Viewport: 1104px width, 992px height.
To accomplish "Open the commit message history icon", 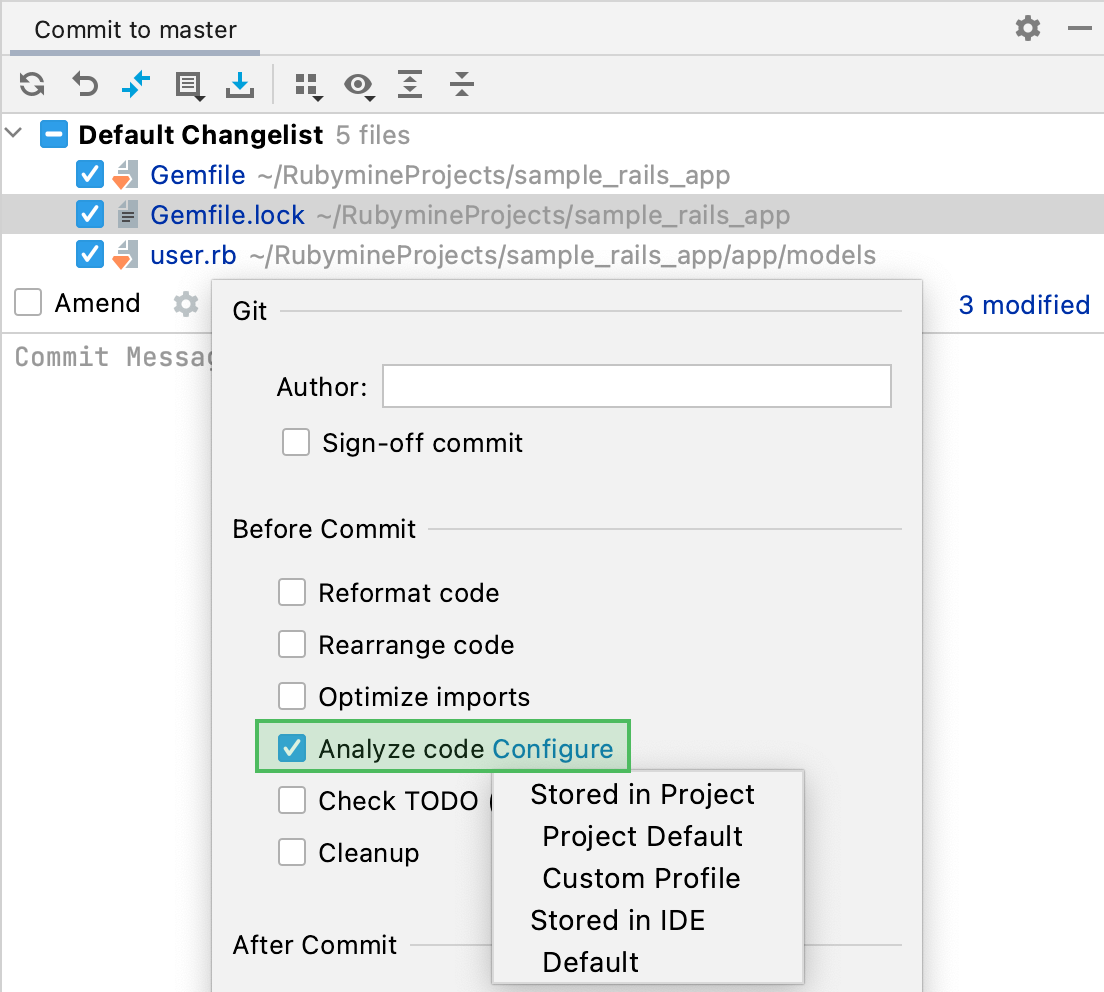I will coord(188,85).
